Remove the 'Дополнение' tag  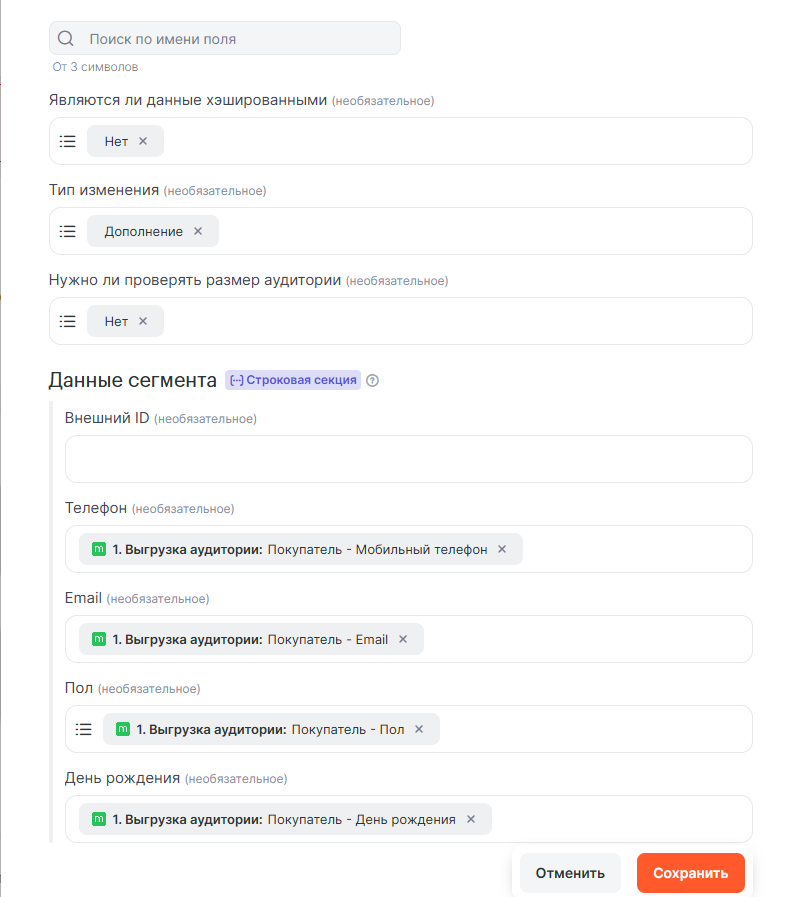198,231
